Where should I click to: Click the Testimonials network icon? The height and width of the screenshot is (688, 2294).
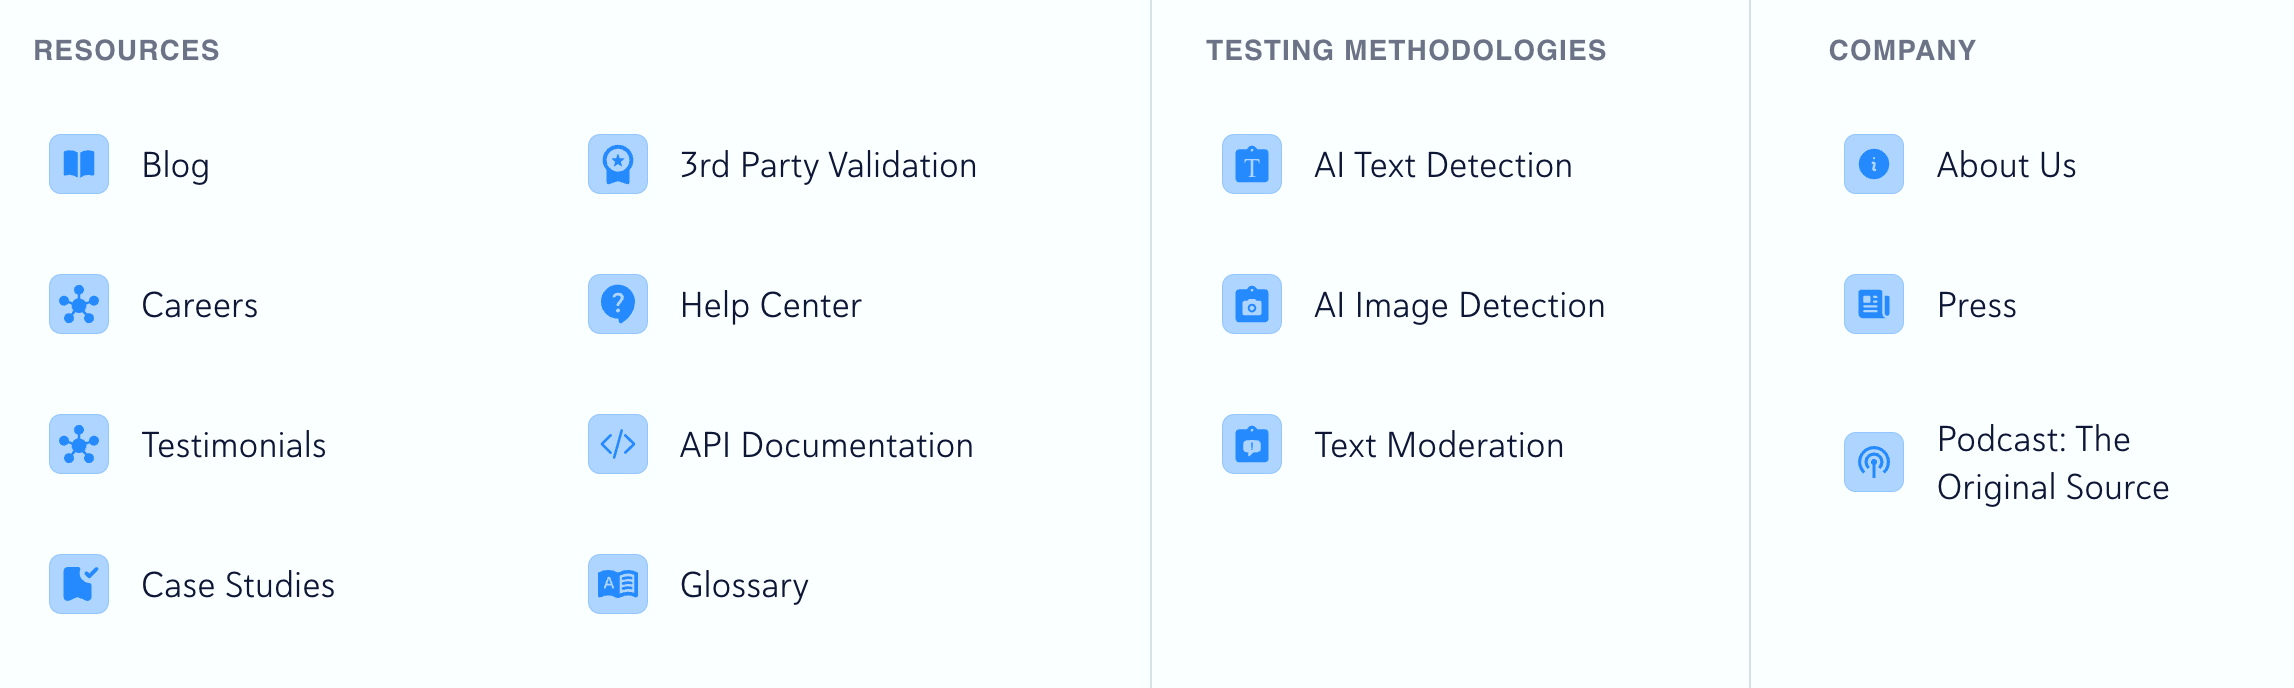click(79, 444)
